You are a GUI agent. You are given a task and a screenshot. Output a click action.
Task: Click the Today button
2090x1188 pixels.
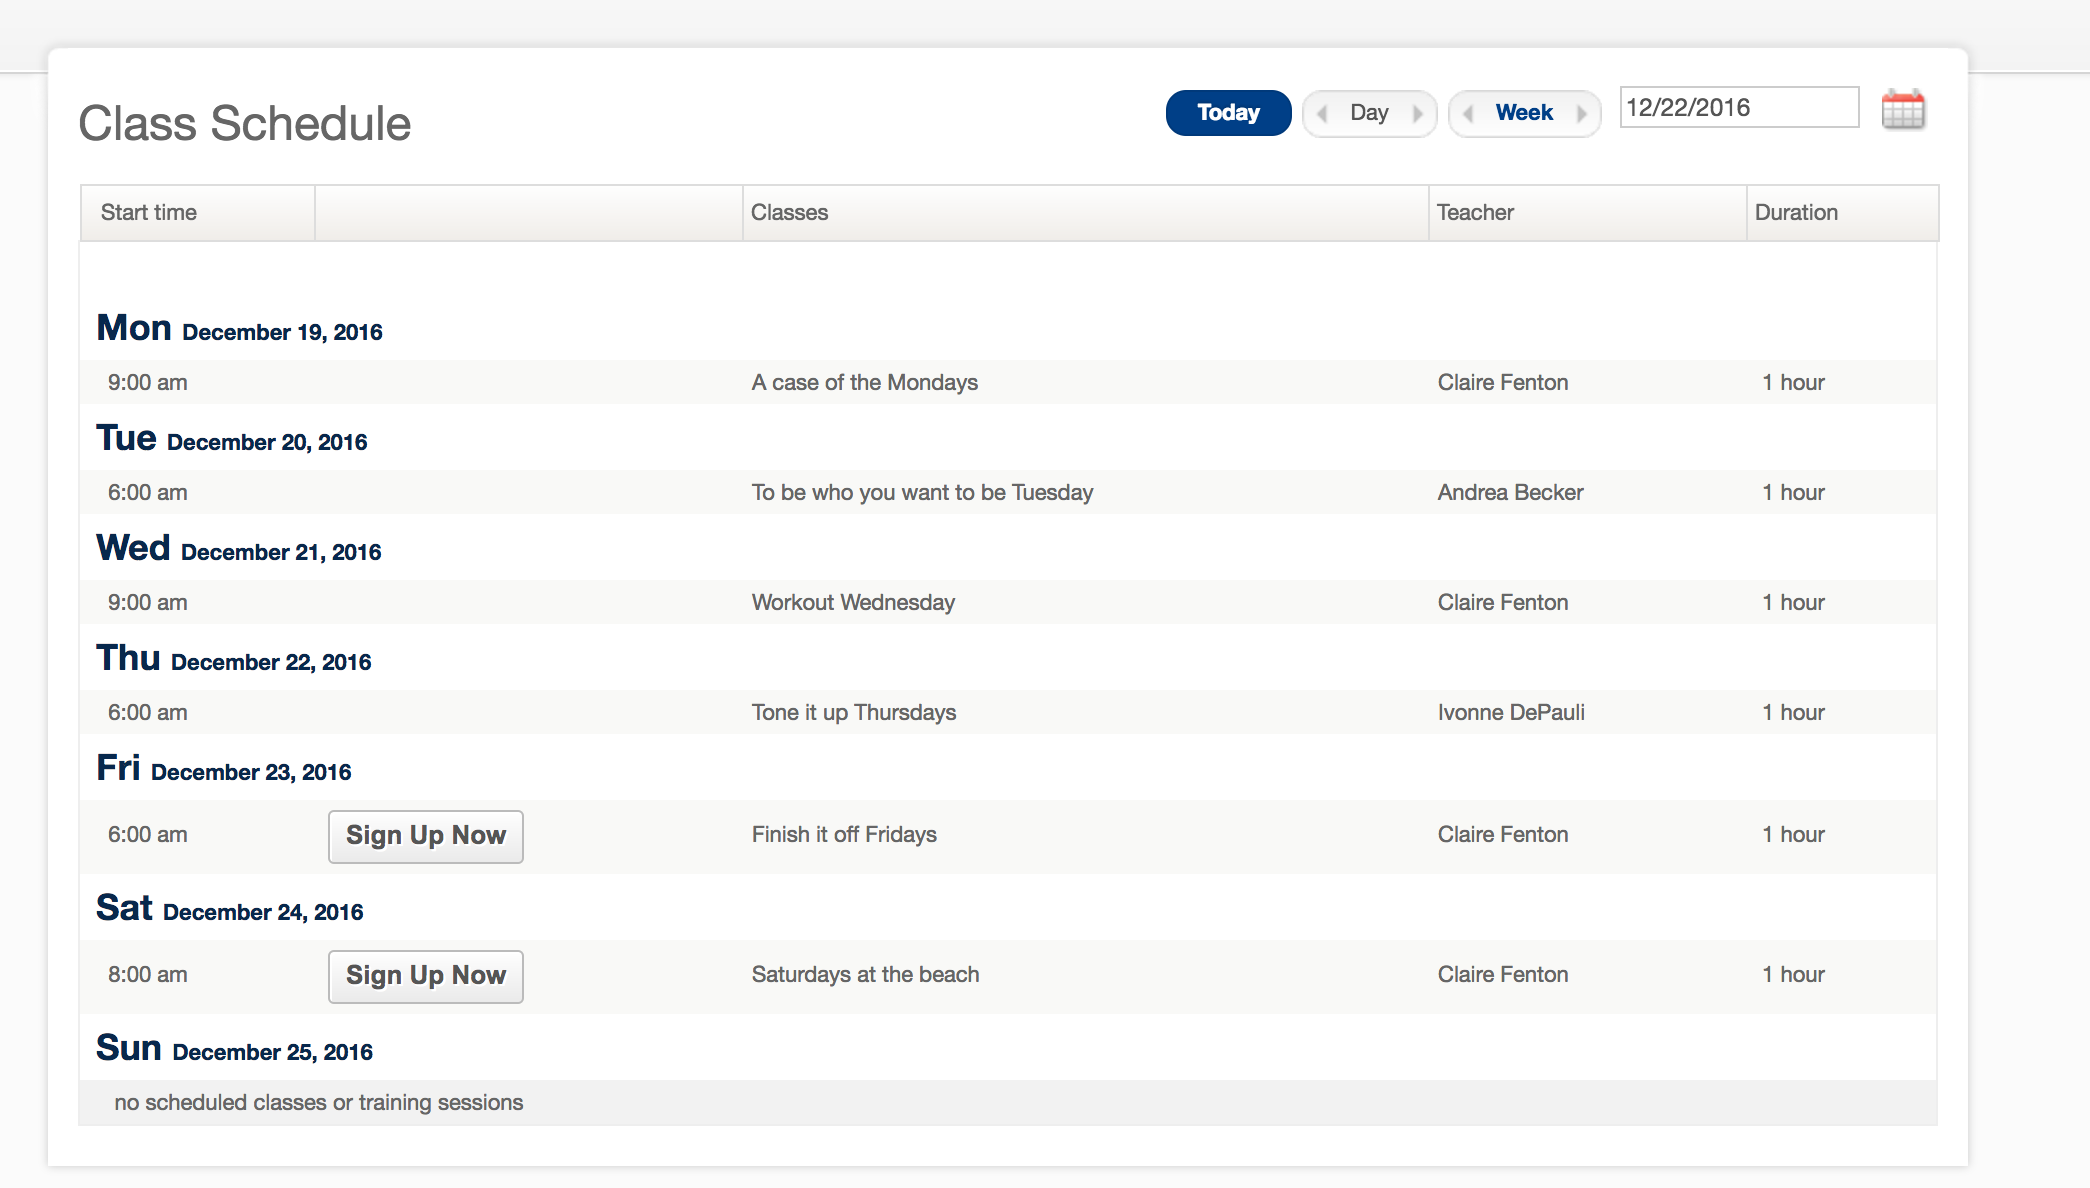[1228, 113]
